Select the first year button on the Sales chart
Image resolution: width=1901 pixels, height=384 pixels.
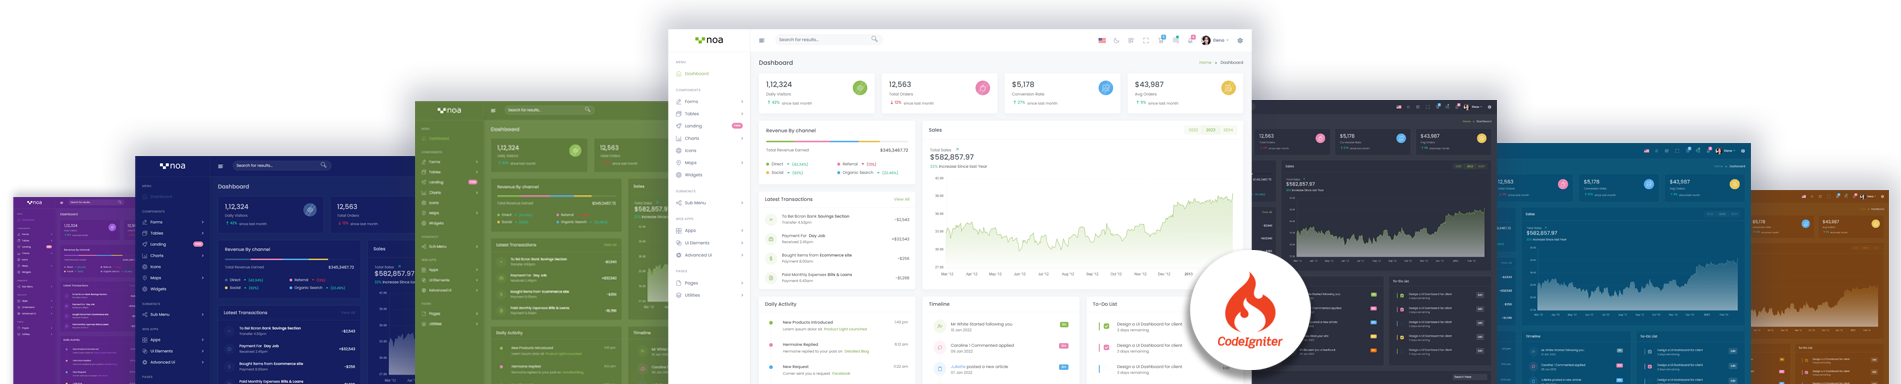[1193, 130]
